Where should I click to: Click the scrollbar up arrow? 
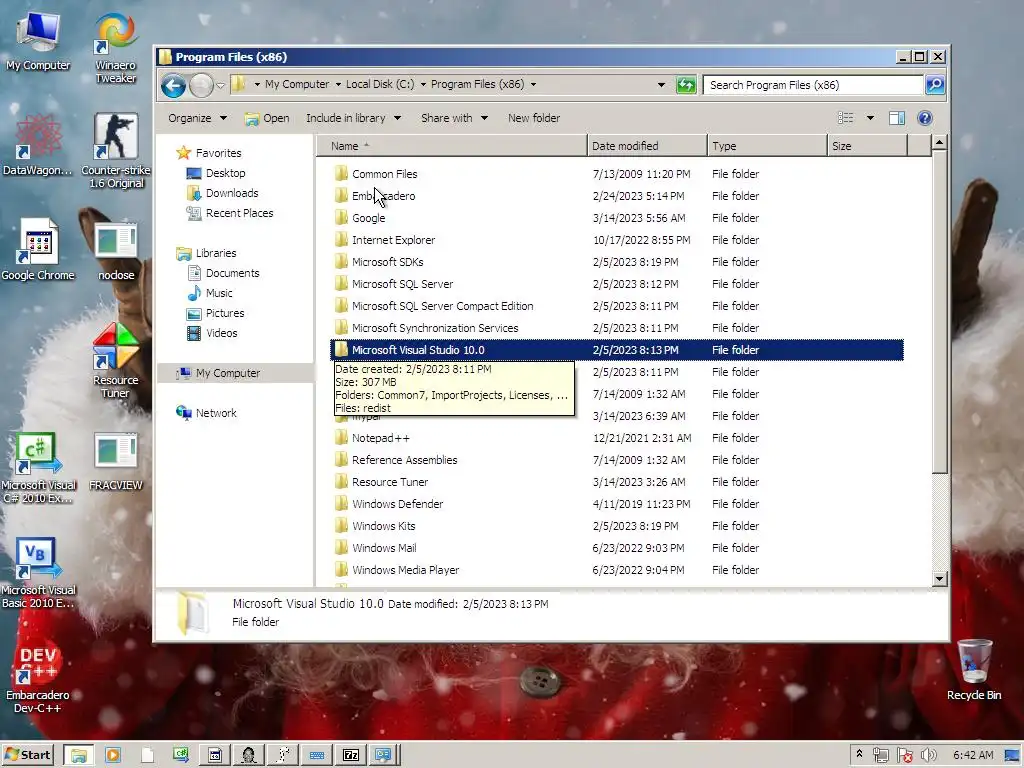[940, 142]
